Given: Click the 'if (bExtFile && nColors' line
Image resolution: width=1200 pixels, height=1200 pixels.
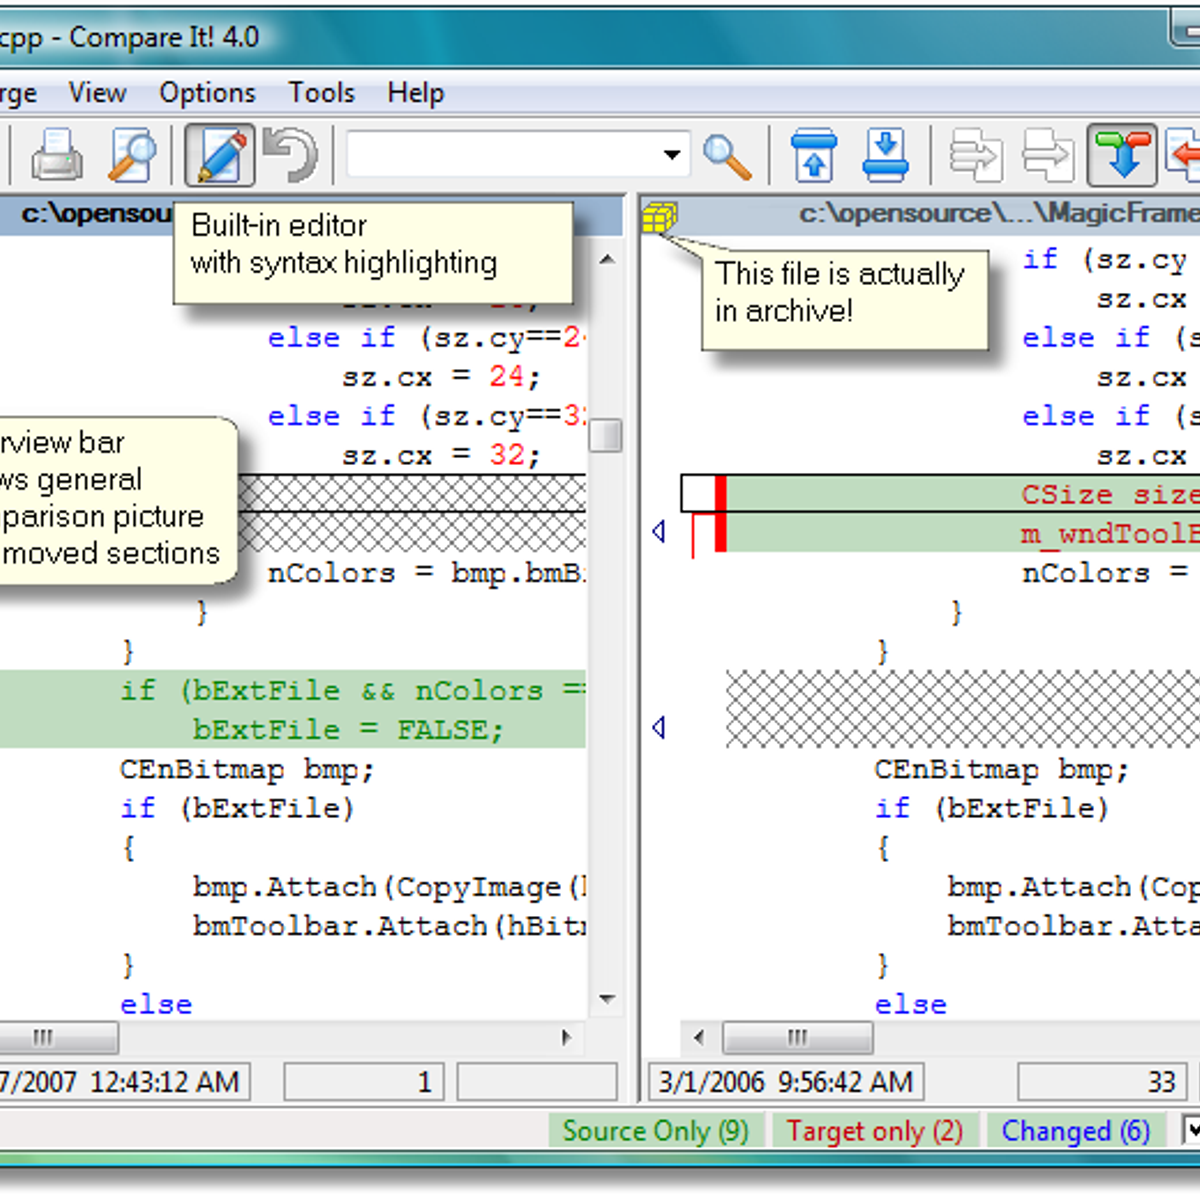Looking at the screenshot, I should 352,691.
